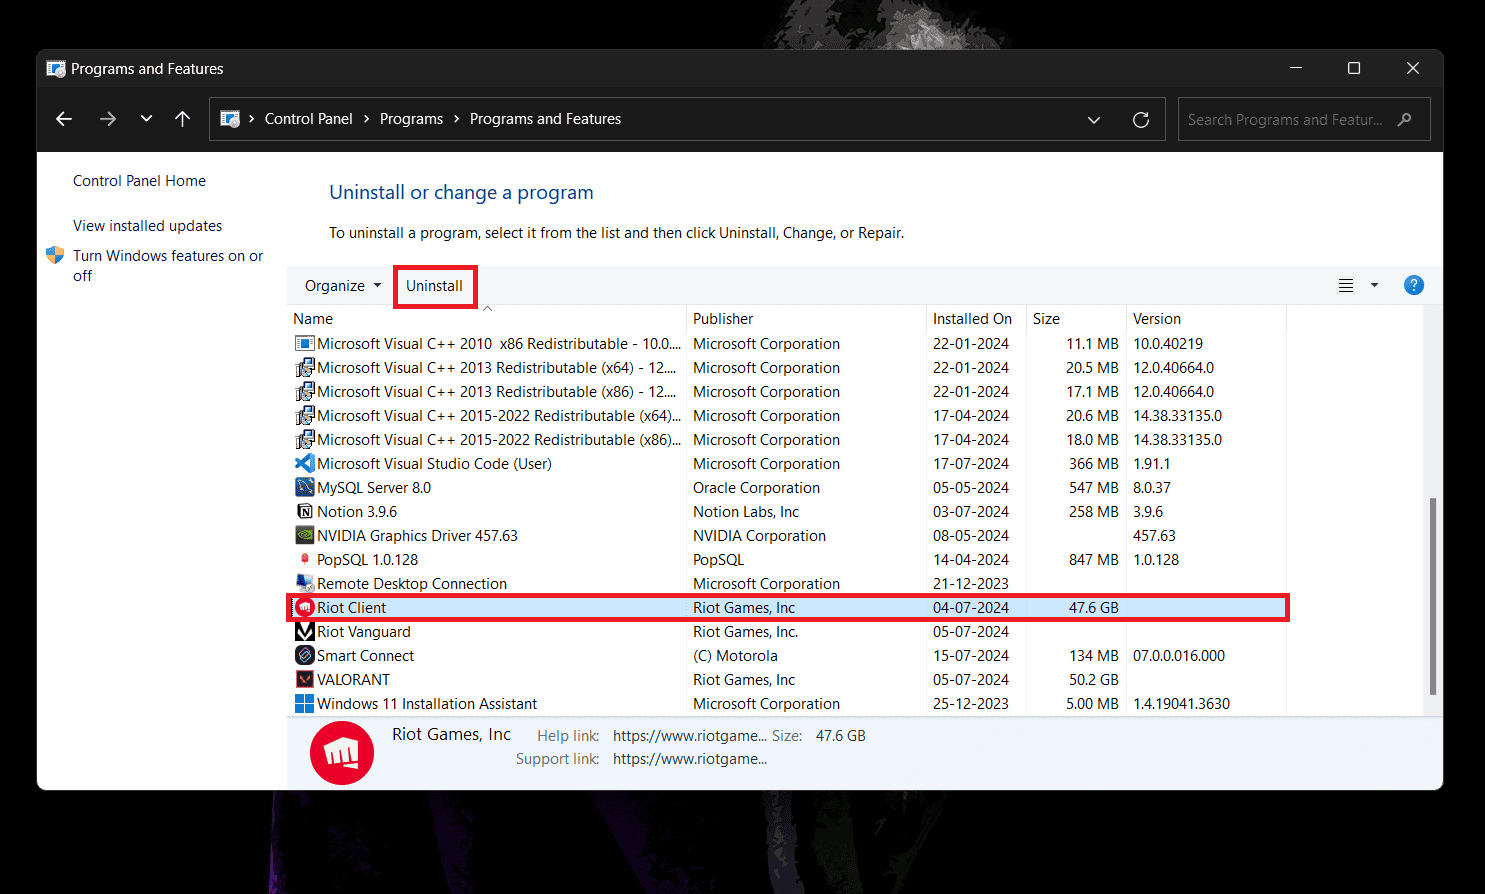Open More options arrow beside view icon
Viewport: 1485px width, 894px height.
1374,286
